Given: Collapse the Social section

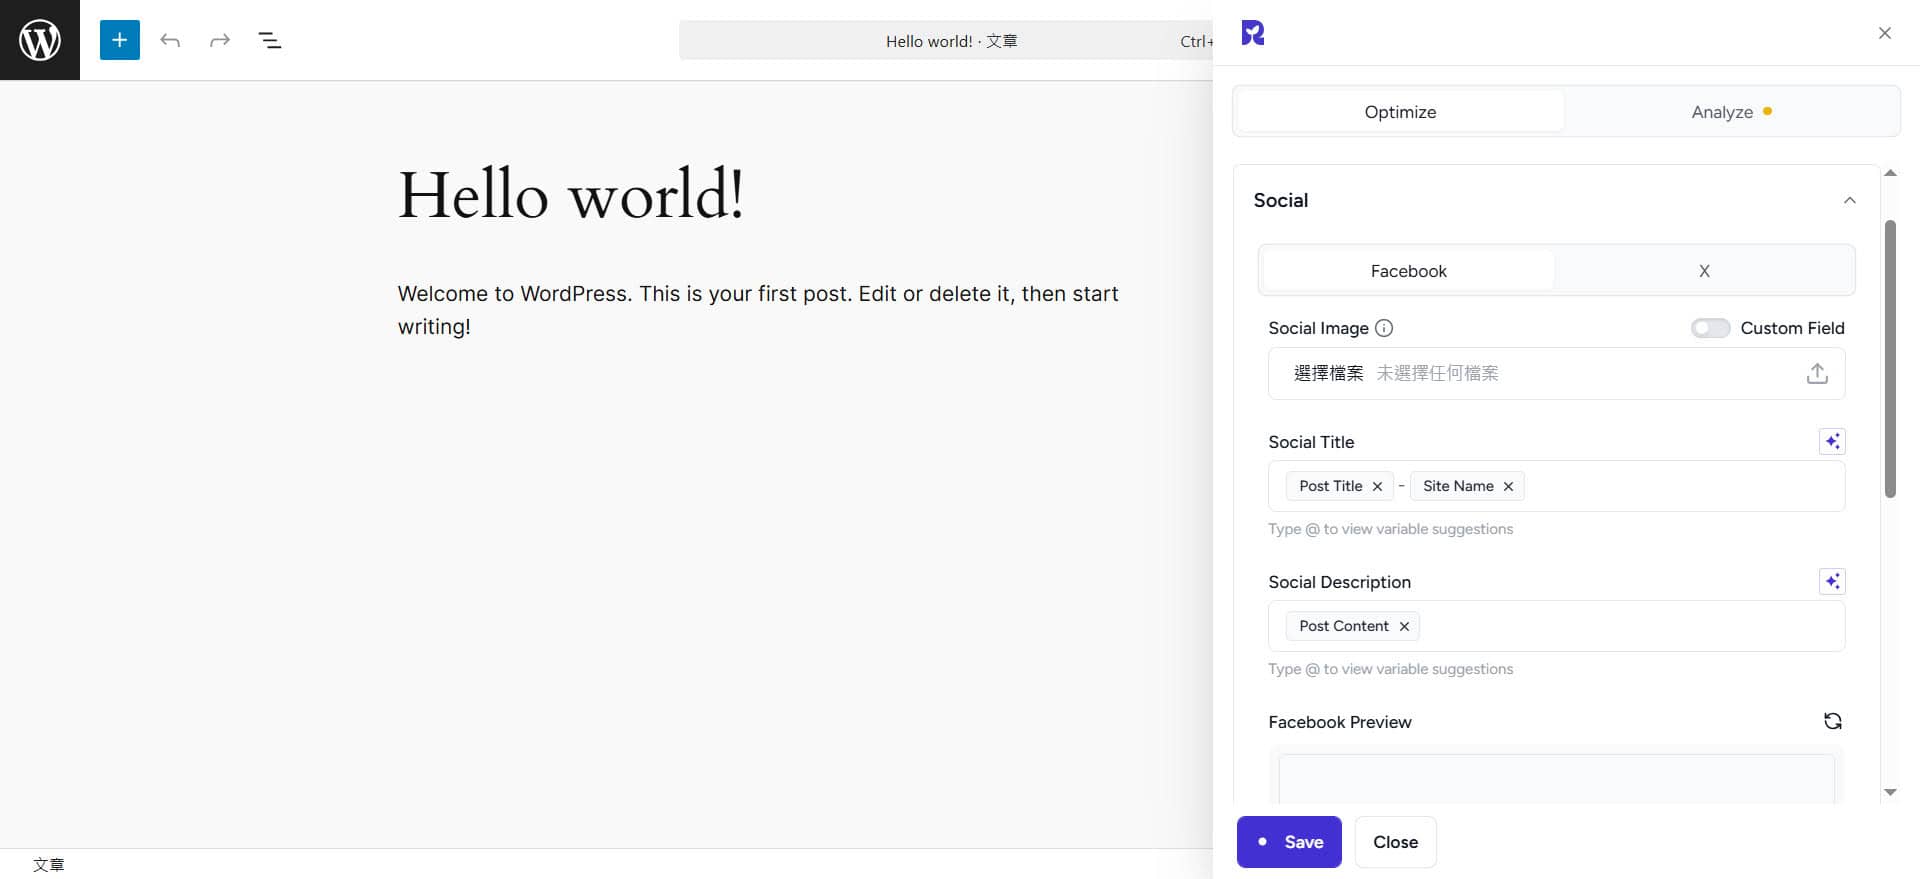Looking at the screenshot, I should [x=1849, y=200].
